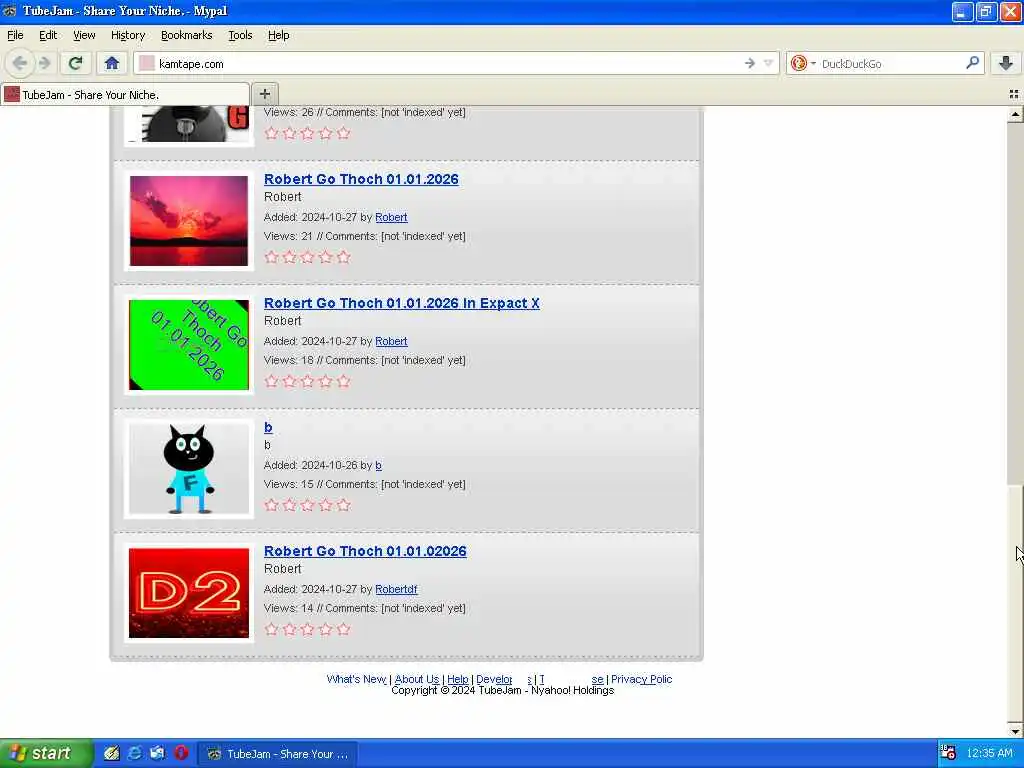Open the What's New footer link
Viewport: 1024px width, 768px height.
click(x=357, y=679)
